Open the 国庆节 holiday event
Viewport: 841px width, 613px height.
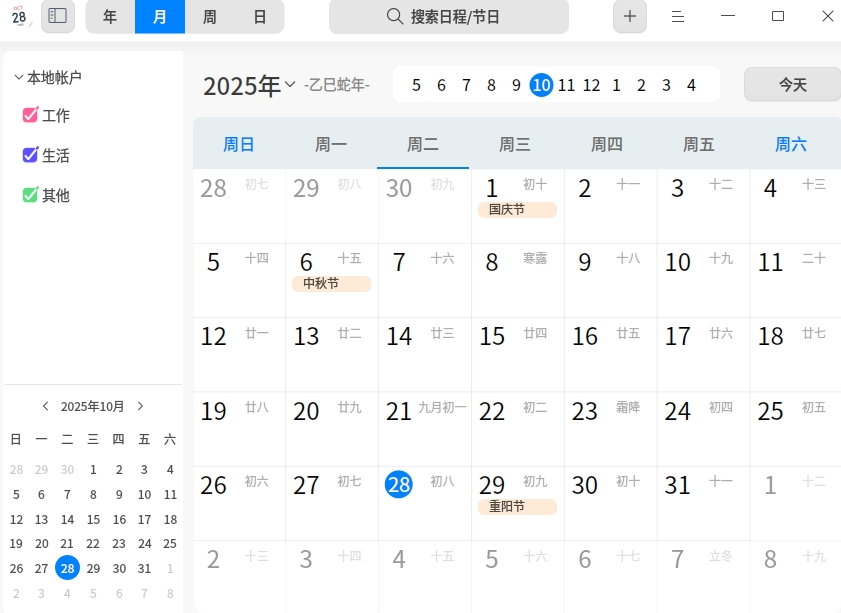coord(517,210)
